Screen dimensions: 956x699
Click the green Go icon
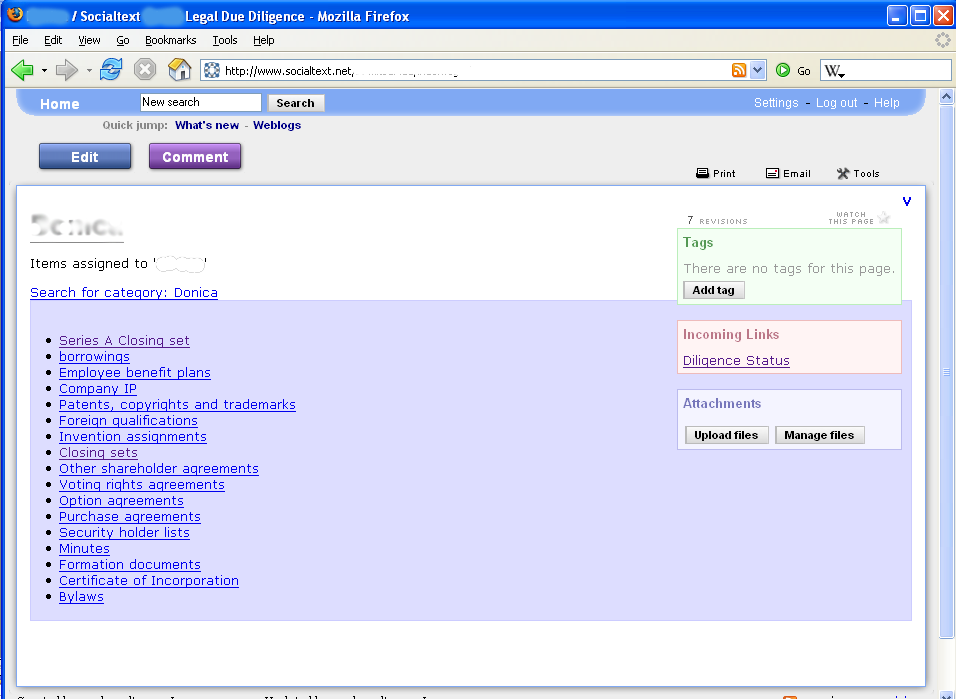click(783, 70)
